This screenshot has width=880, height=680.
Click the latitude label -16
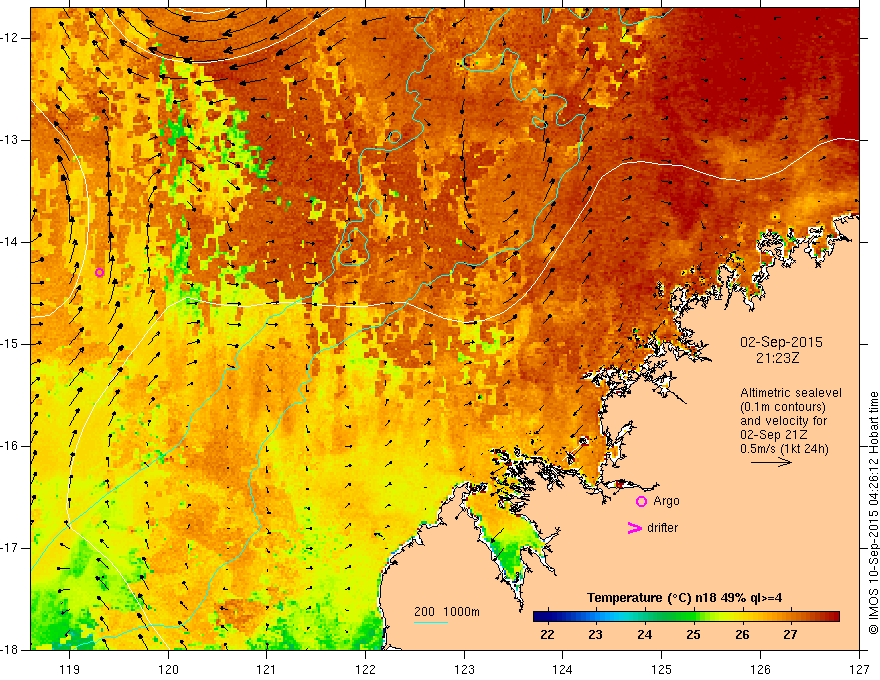10,446
